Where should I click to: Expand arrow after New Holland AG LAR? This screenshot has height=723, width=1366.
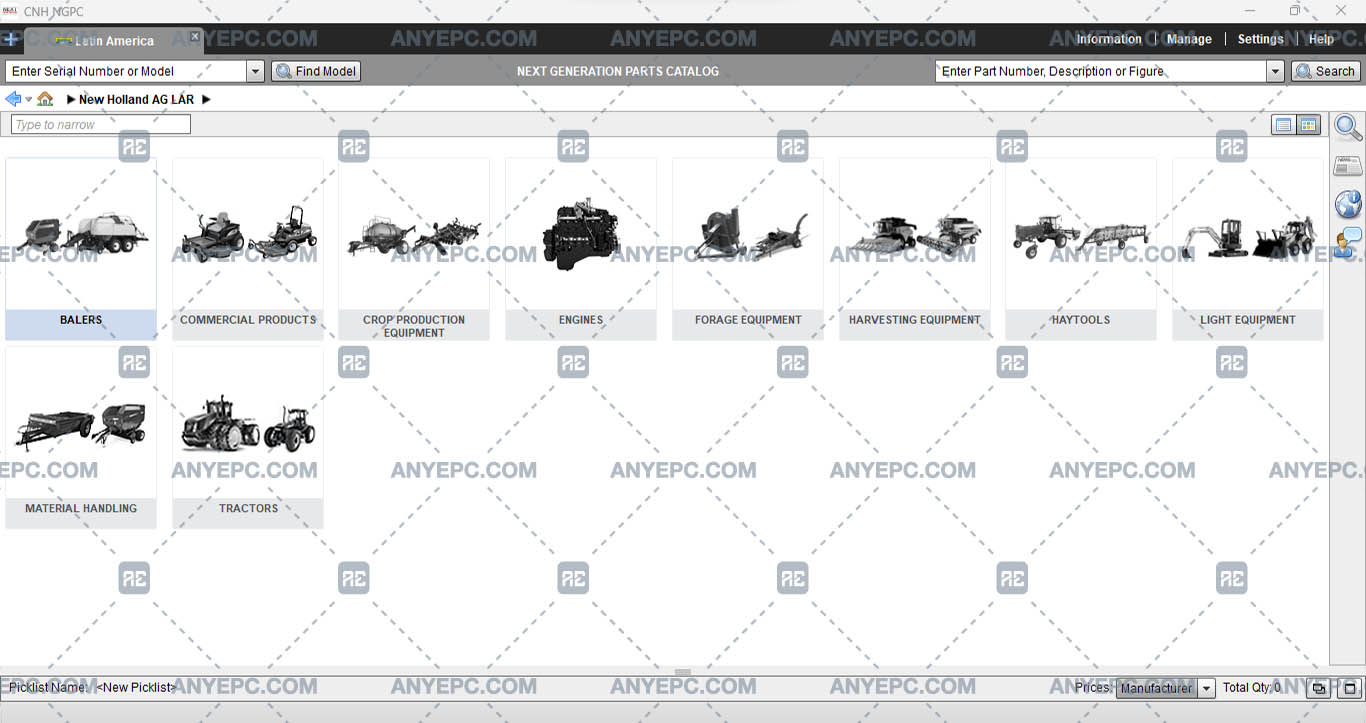(x=206, y=100)
